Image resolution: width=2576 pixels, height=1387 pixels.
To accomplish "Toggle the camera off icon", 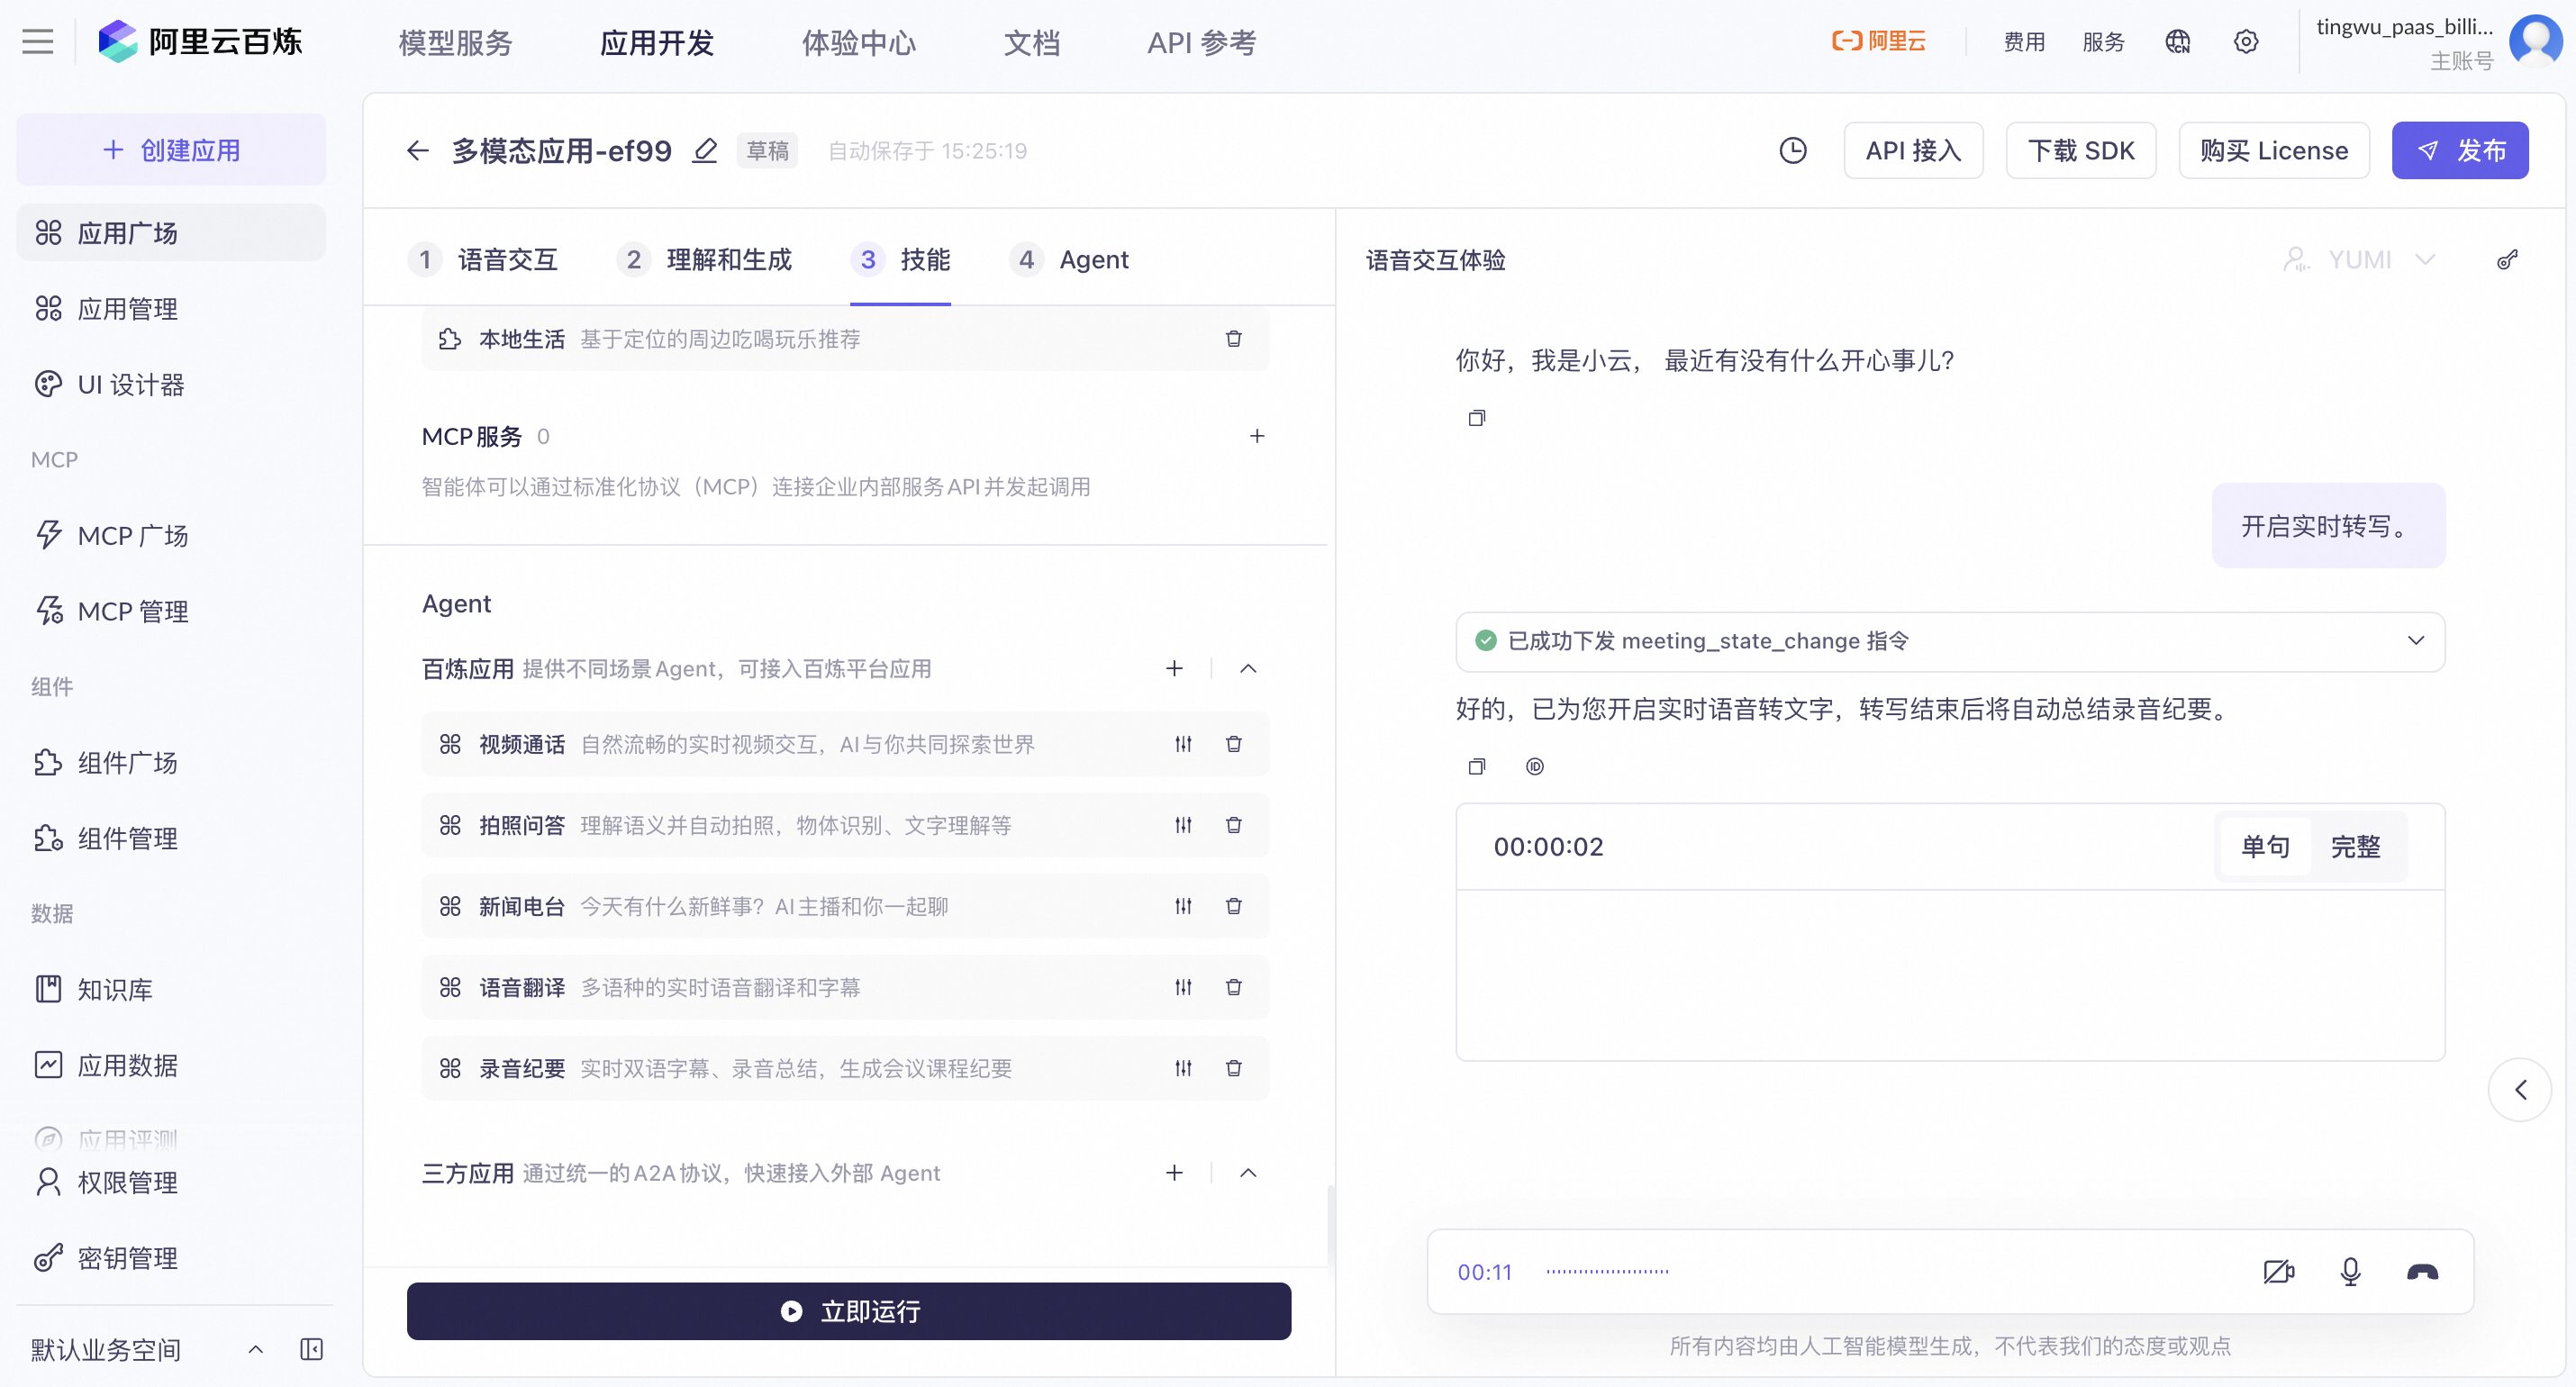I will (2278, 1271).
